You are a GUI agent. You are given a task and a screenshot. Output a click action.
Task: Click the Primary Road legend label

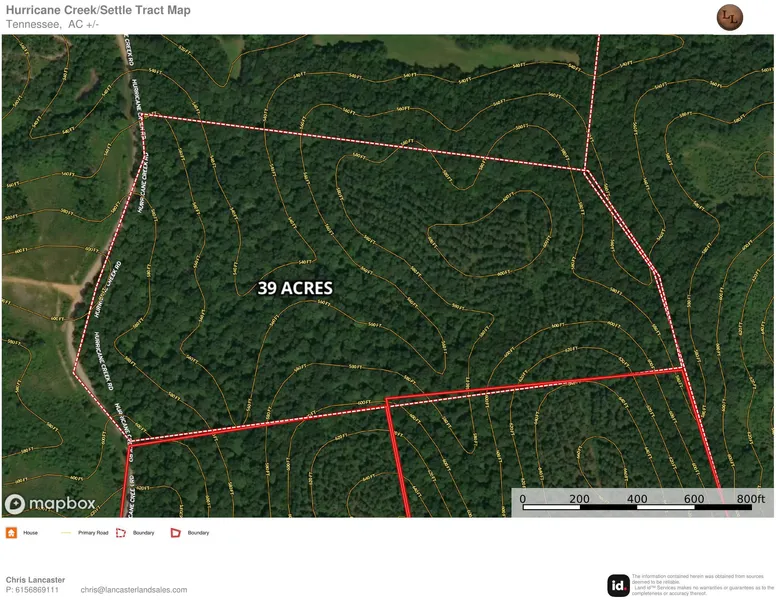pyautogui.click(x=93, y=533)
